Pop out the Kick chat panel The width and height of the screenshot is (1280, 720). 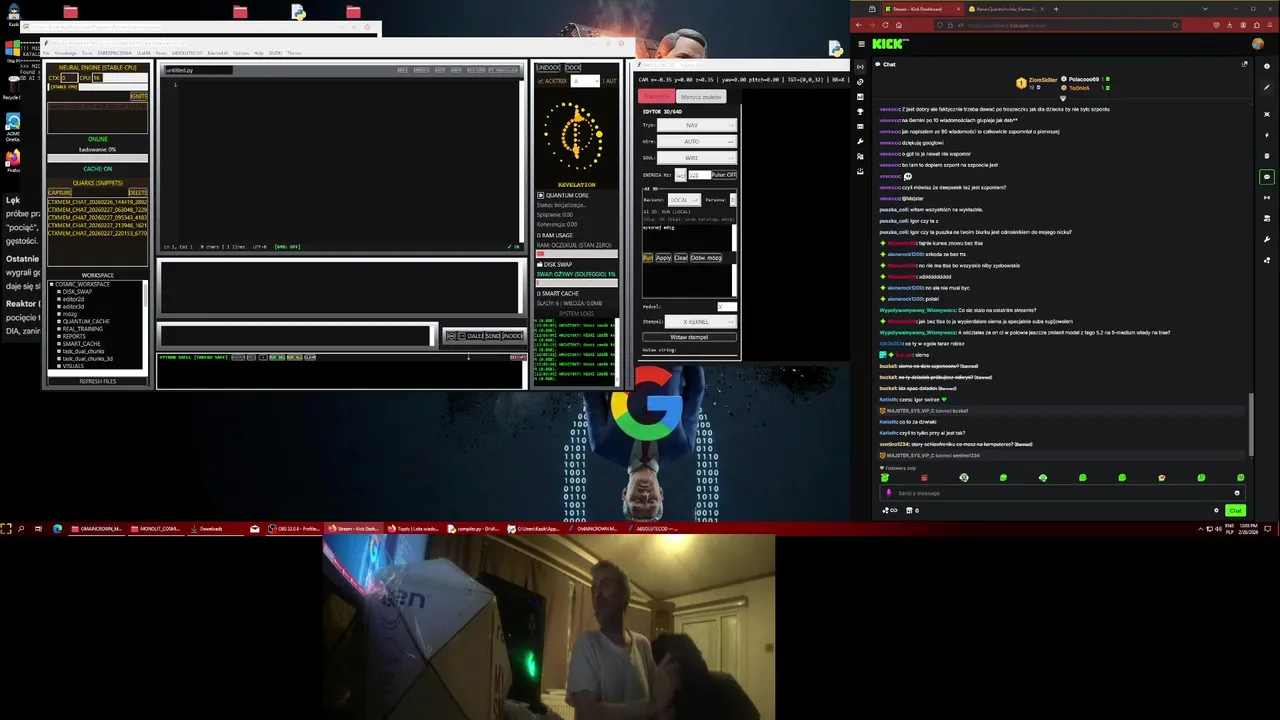(1244, 64)
